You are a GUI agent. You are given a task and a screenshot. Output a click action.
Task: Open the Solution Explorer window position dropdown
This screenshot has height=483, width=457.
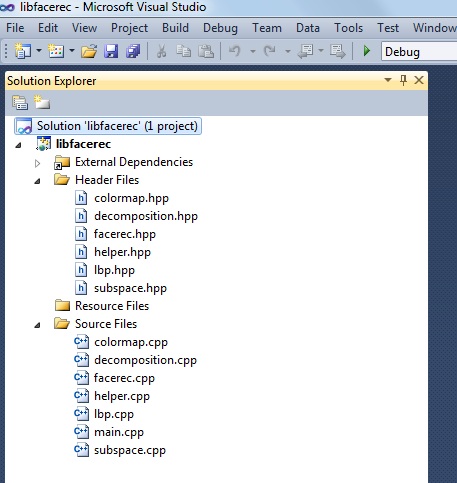[x=388, y=80]
